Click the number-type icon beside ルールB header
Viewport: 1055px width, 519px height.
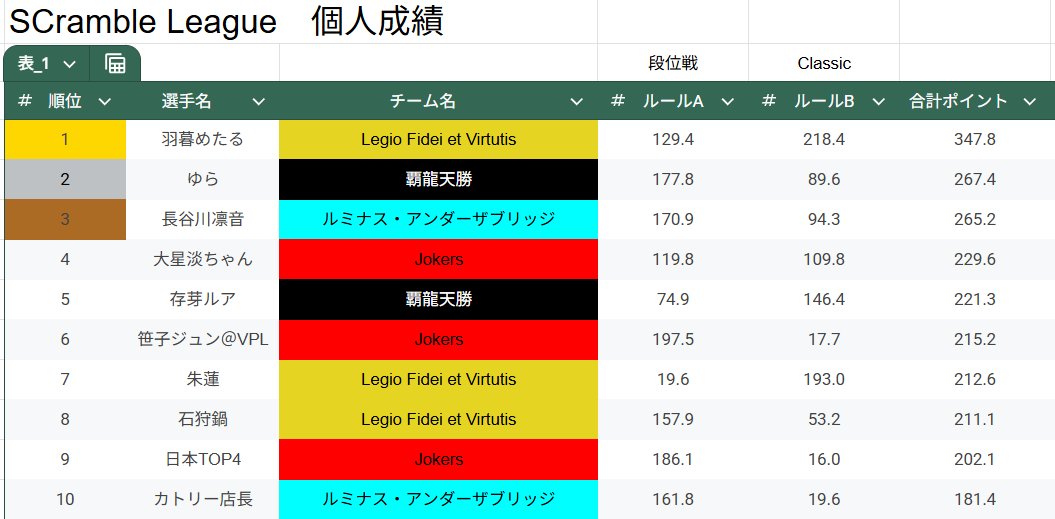click(x=768, y=101)
